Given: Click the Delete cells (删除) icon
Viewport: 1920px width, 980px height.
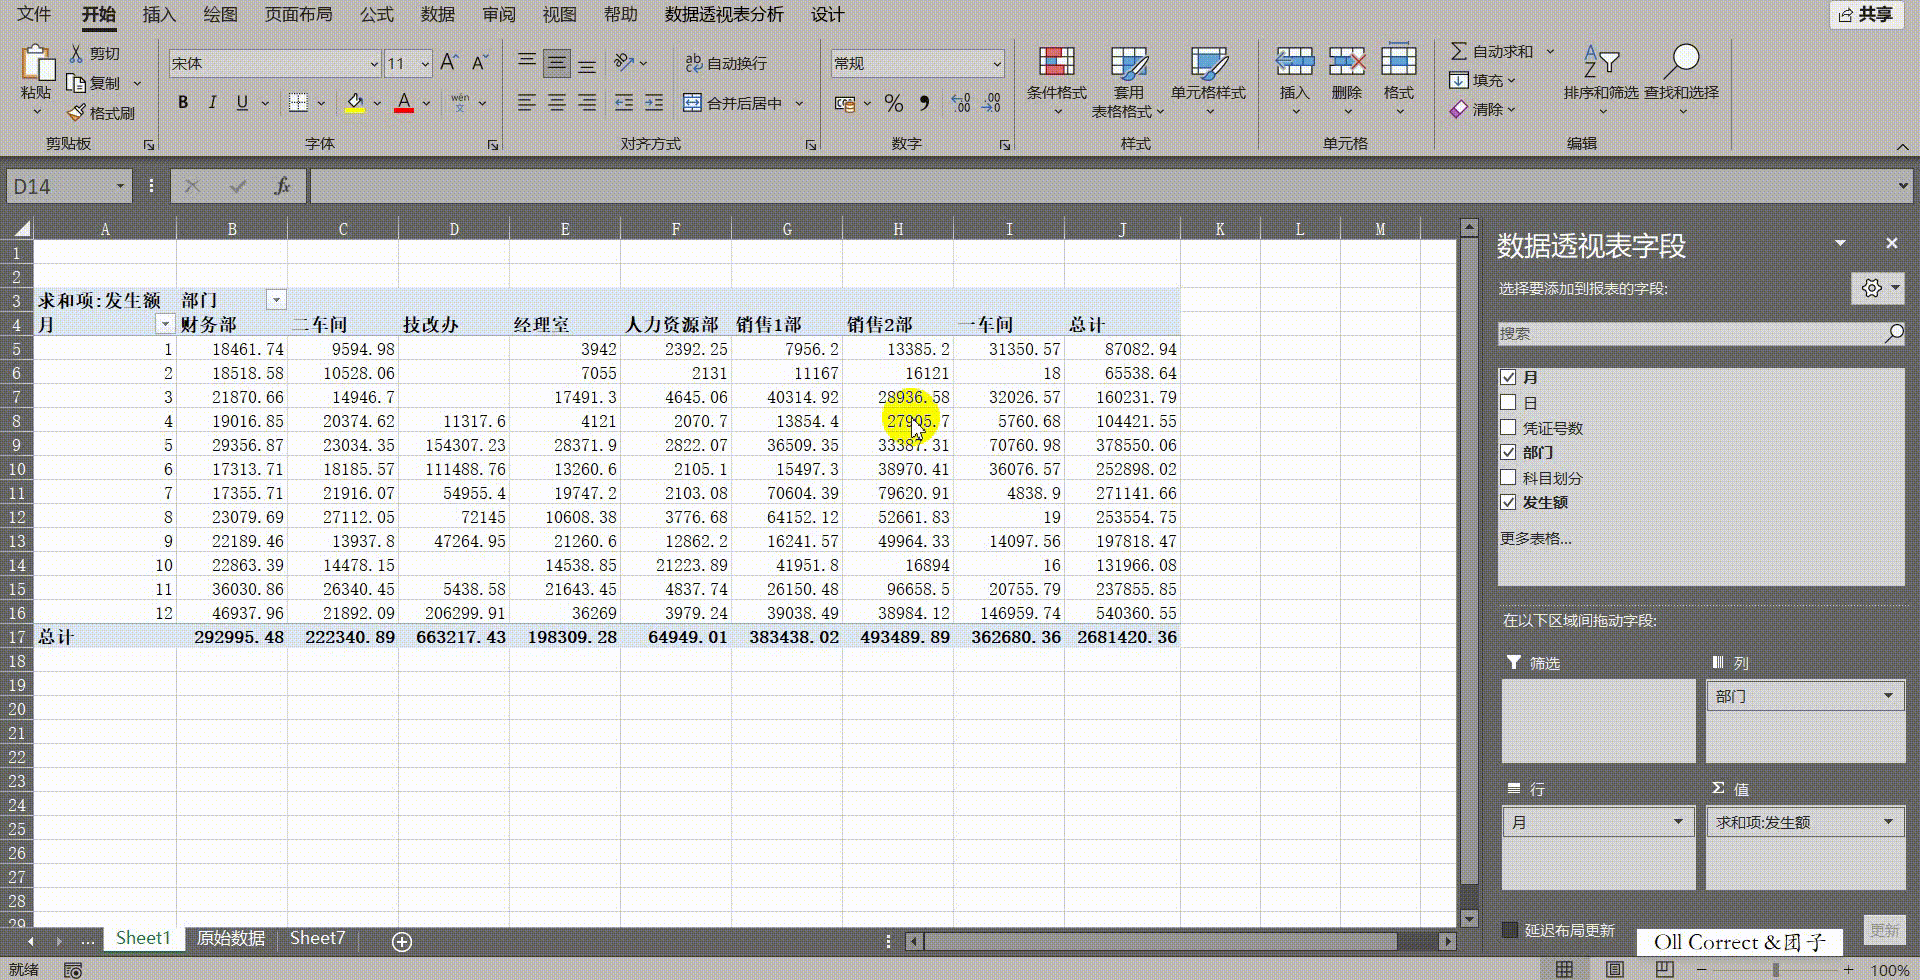Looking at the screenshot, I should pos(1347,62).
